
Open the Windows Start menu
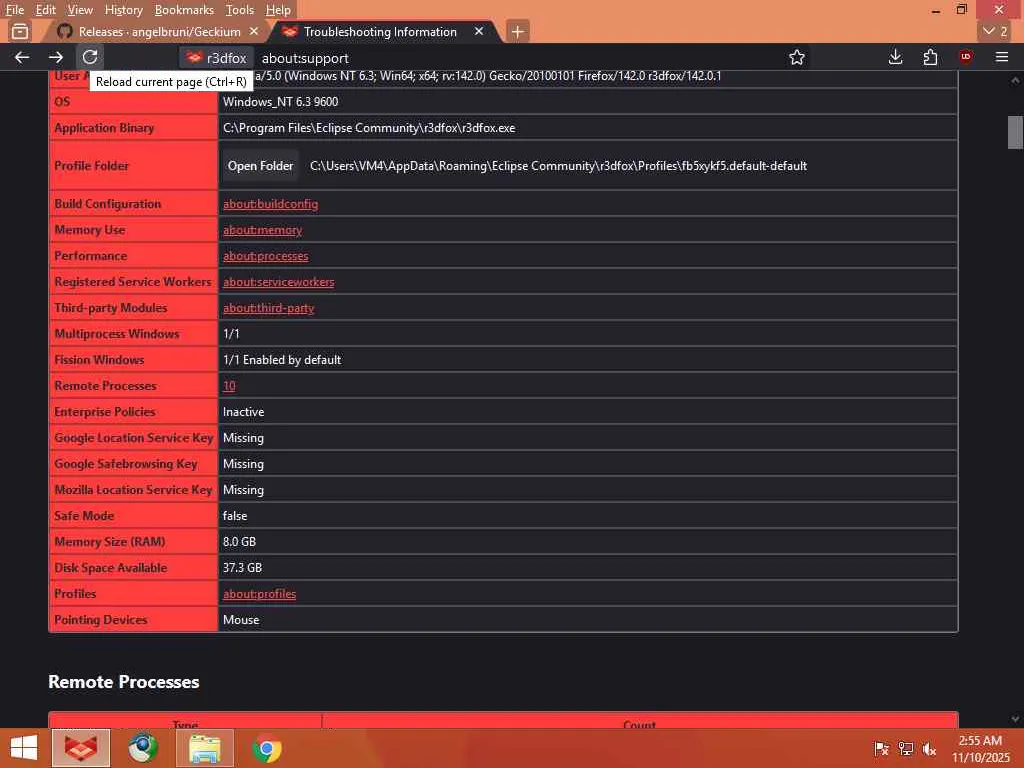click(24, 748)
